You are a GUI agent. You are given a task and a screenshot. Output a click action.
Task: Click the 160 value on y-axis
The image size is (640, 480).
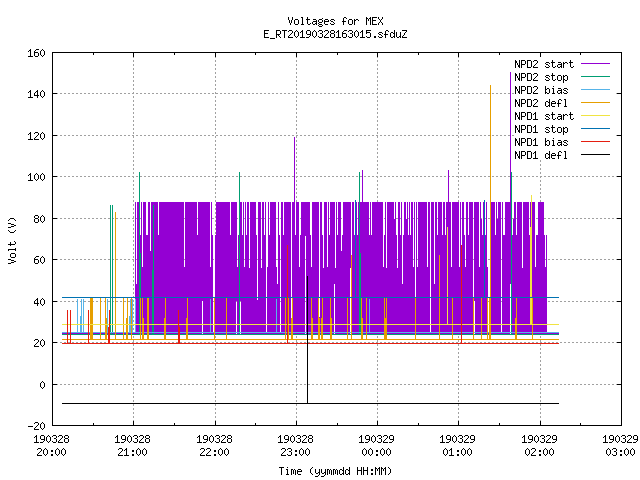pyautogui.click(x=36, y=53)
